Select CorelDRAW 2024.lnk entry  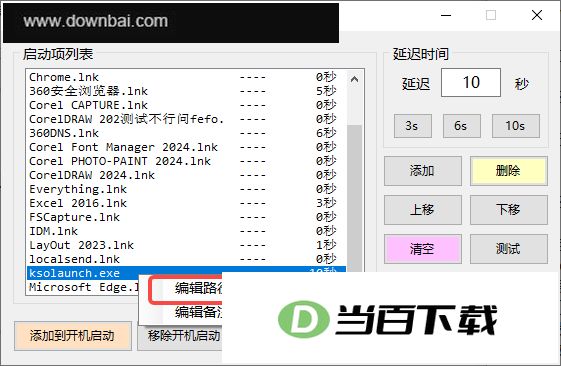[186, 175]
